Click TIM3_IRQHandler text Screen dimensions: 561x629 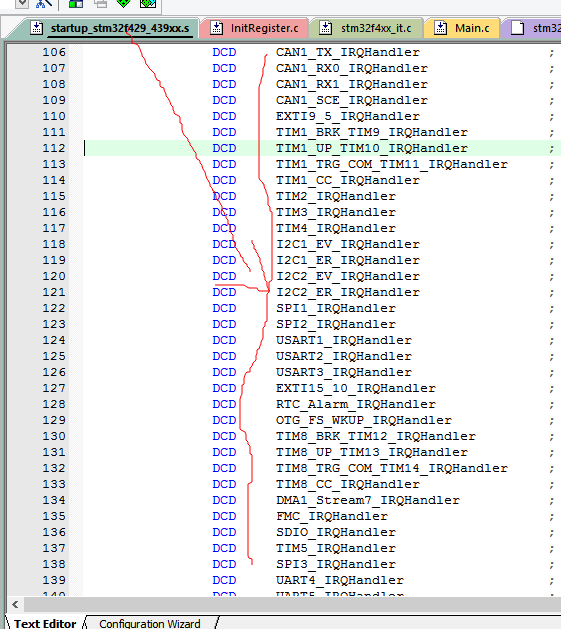click(335, 213)
